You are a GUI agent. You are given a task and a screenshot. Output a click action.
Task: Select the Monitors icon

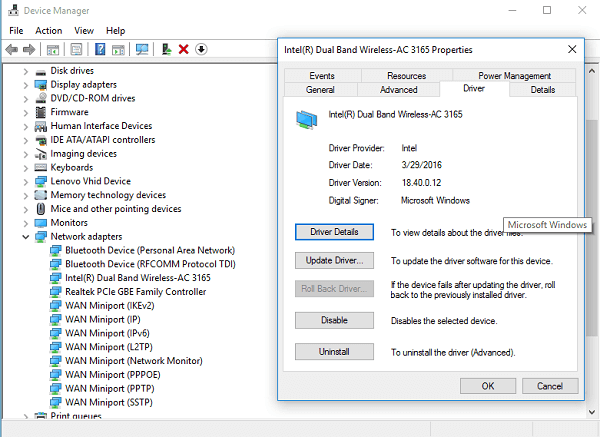click(41, 223)
